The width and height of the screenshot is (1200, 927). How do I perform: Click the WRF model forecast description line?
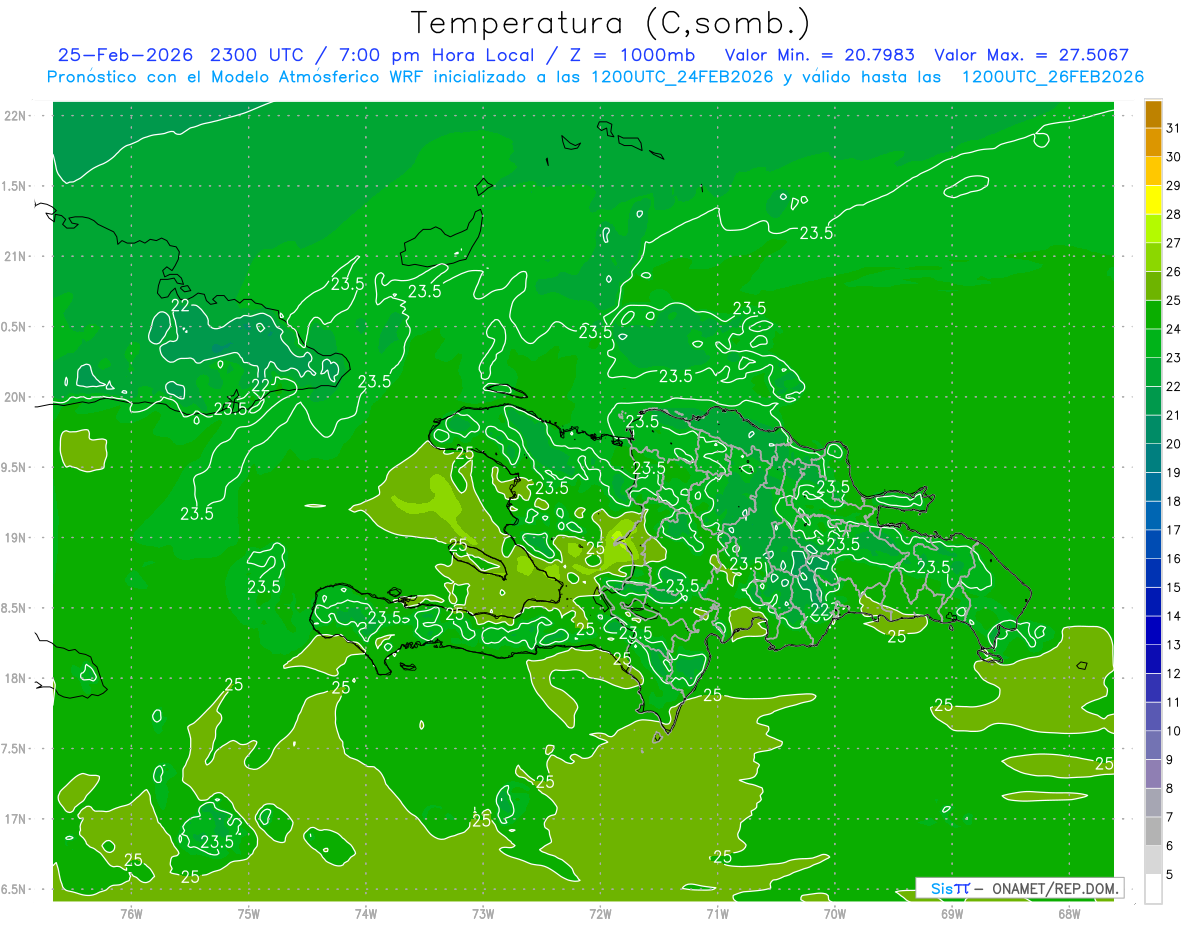click(x=596, y=77)
